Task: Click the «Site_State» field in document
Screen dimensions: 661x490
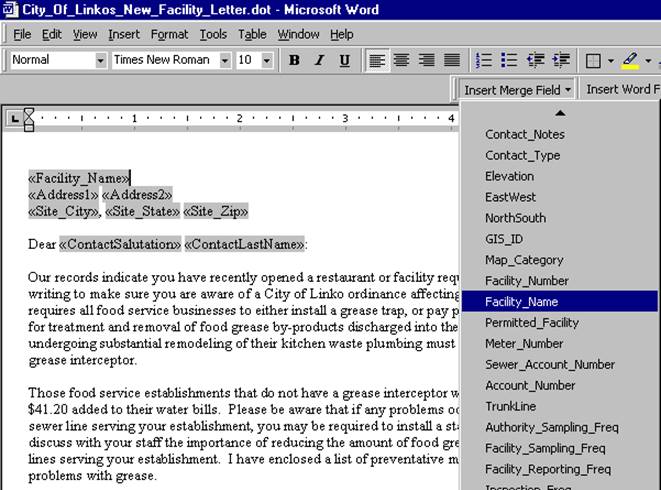Action: click(142, 211)
